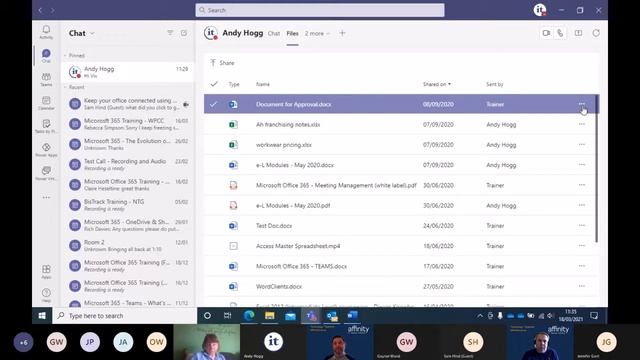Open the Chat header dropdown chevron

tap(92, 33)
